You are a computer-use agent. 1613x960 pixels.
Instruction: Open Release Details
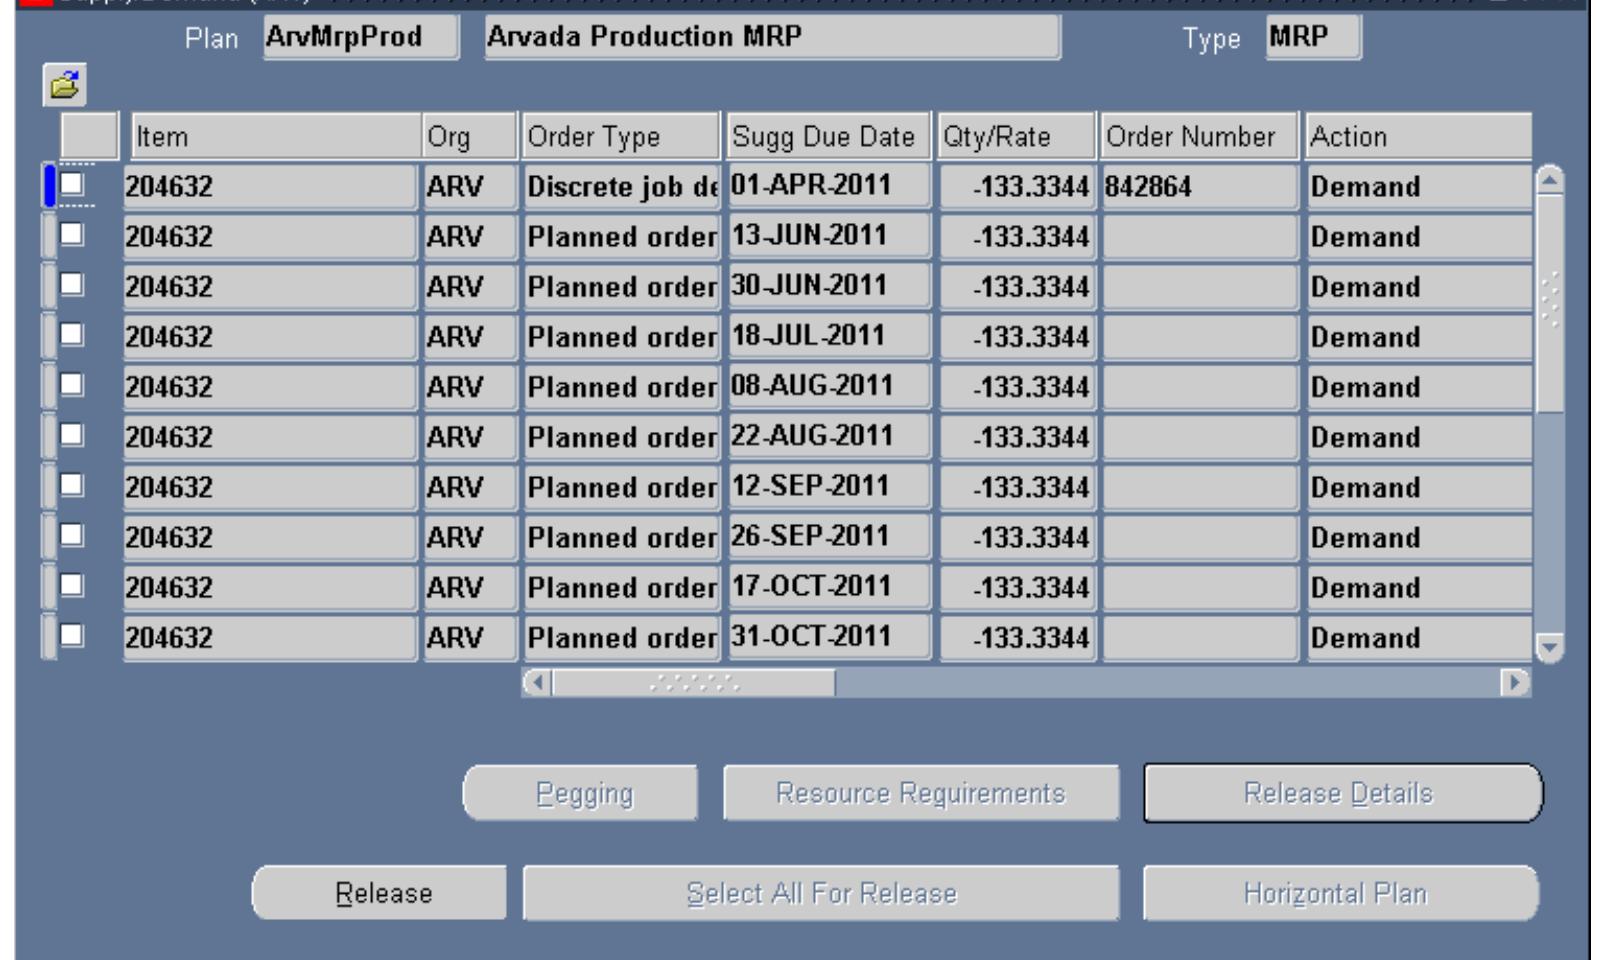[x=1341, y=793]
